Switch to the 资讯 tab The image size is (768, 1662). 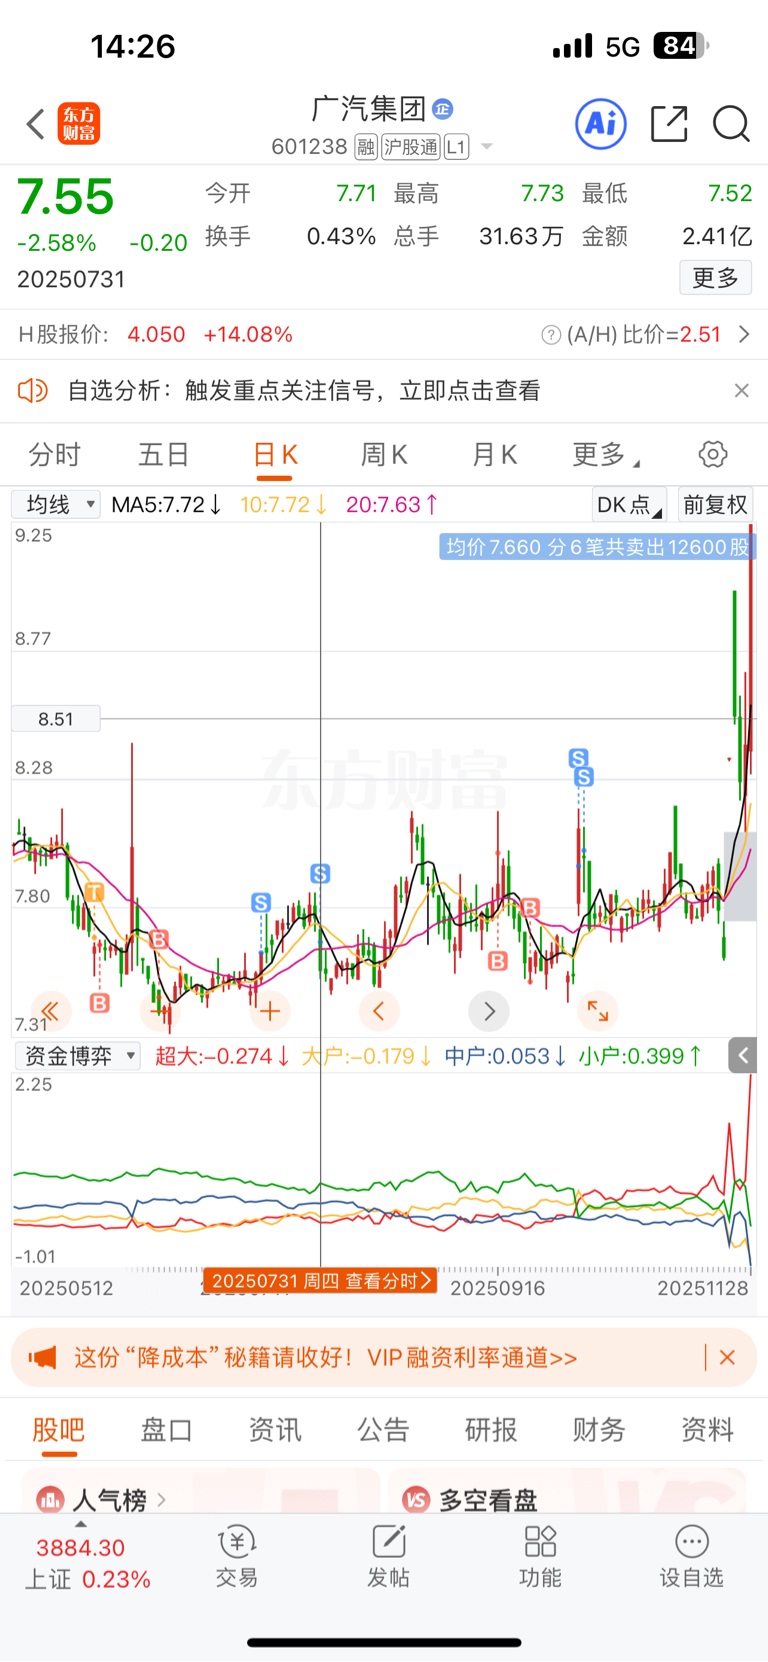pos(275,1430)
